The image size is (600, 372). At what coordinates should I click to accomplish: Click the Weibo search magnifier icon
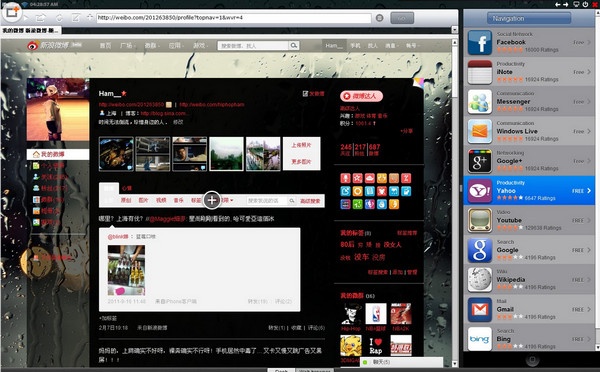coord(293,46)
